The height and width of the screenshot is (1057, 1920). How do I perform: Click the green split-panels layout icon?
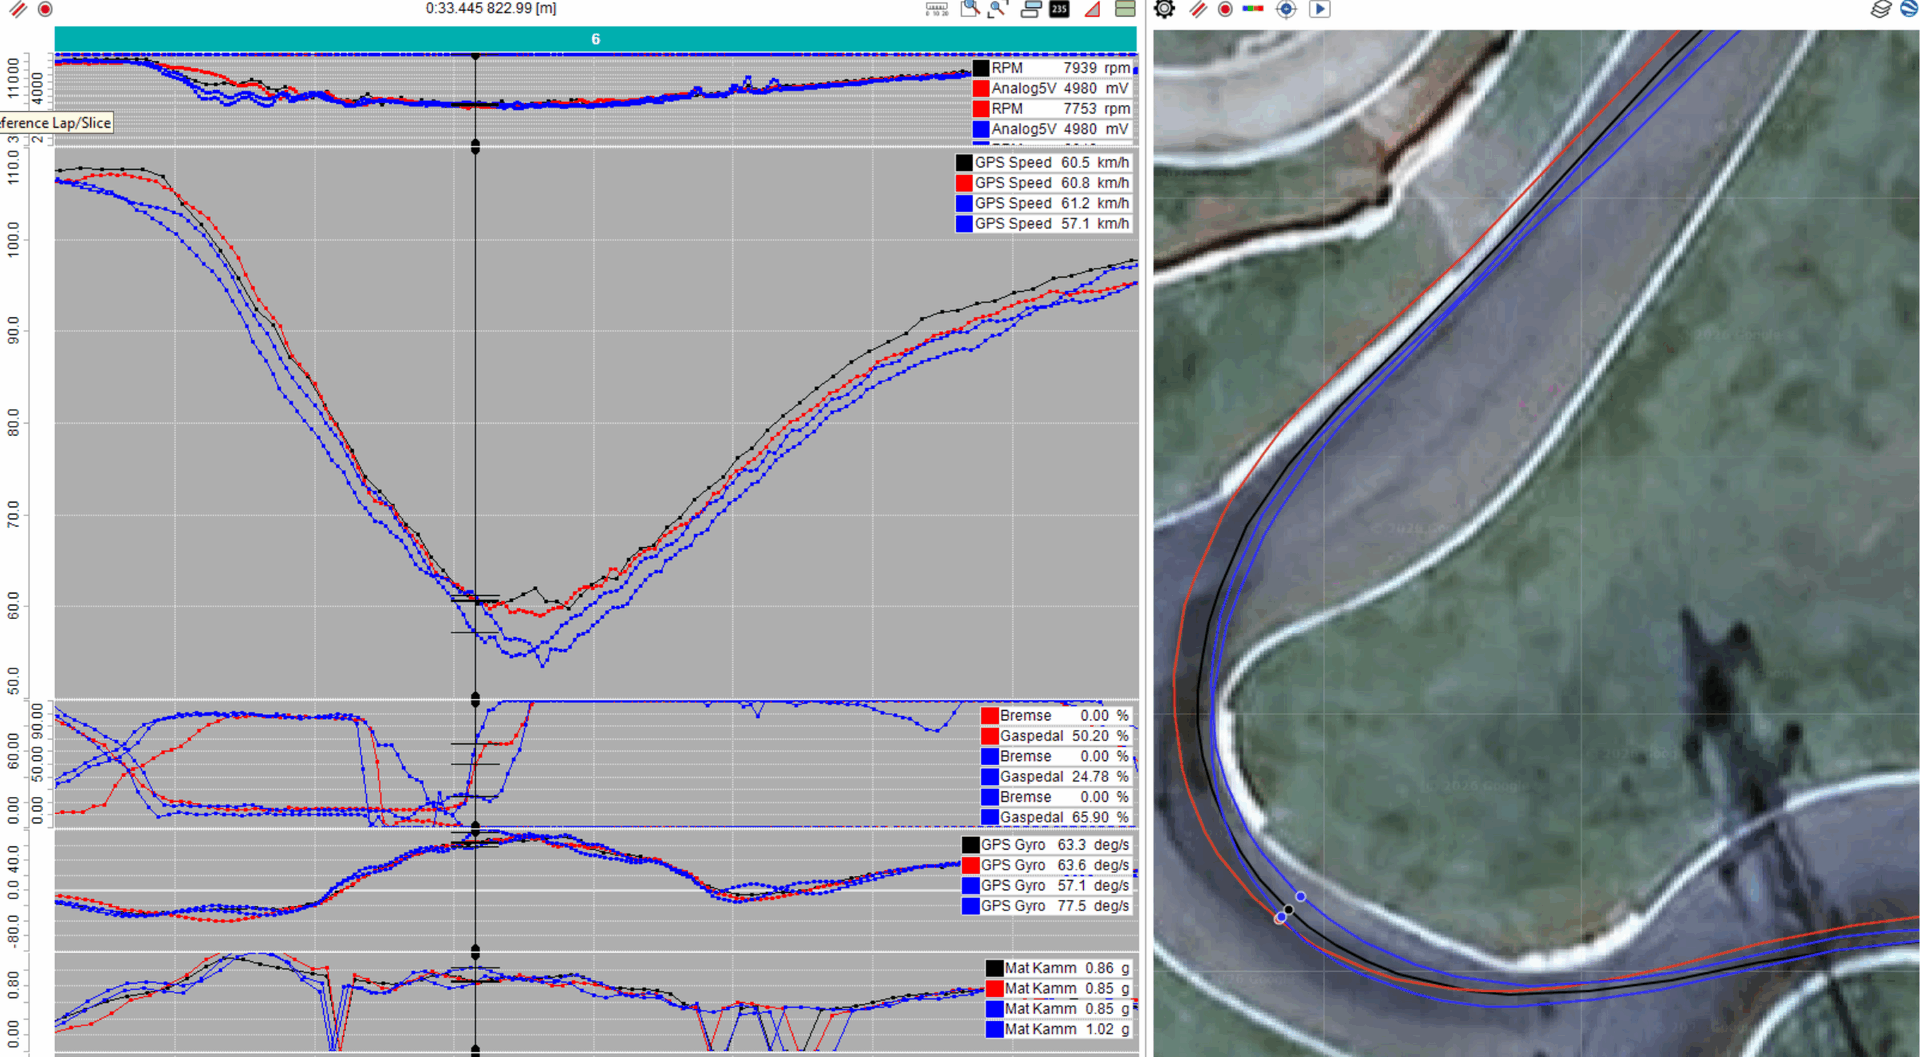pos(1125,9)
